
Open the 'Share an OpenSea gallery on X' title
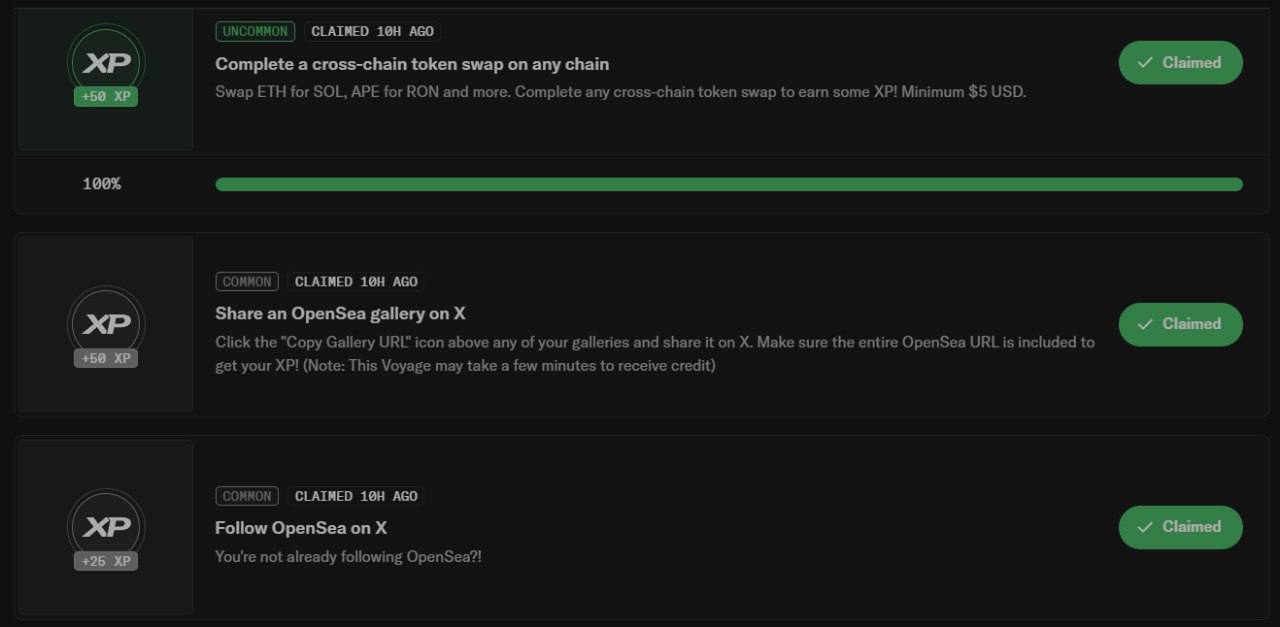point(340,314)
